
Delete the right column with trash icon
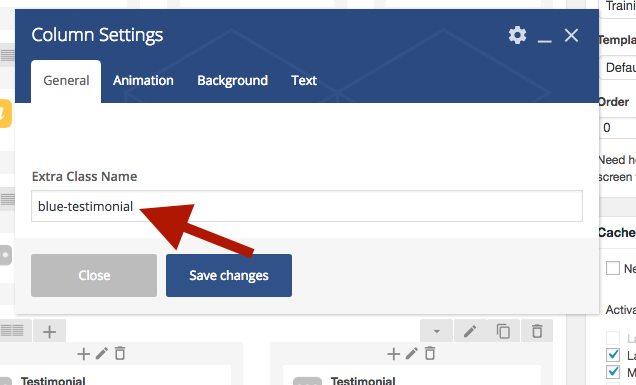pos(430,353)
